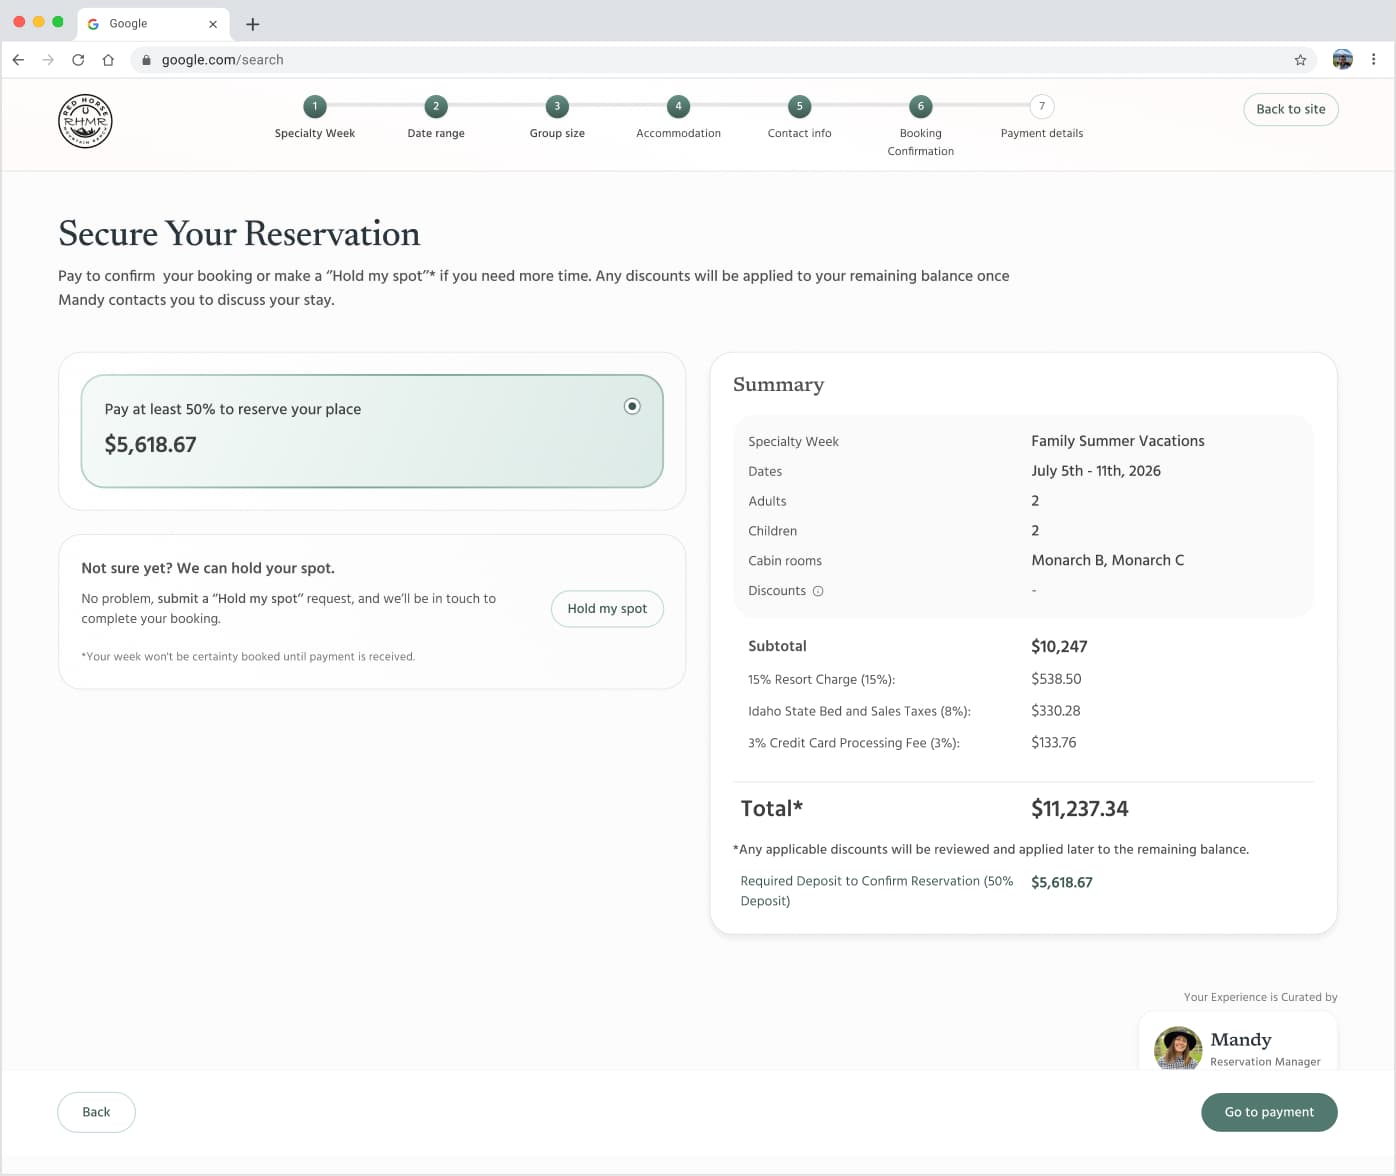Click the Go to payment button

coord(1269,1112)
